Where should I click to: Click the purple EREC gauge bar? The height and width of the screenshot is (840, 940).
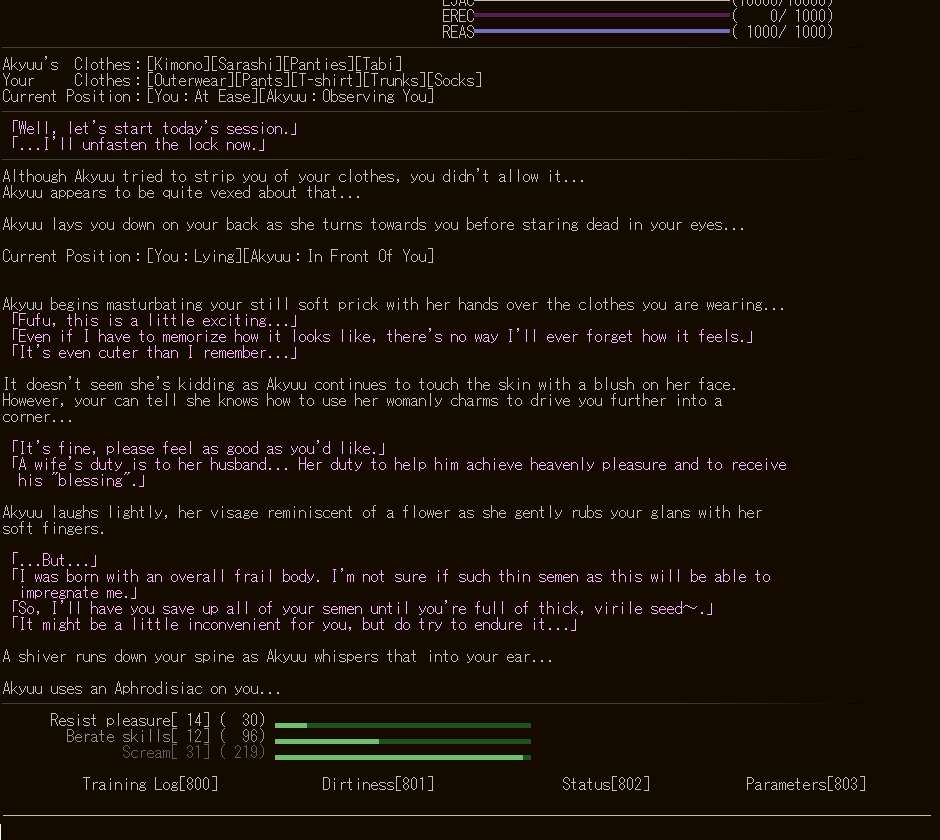coord(602,15)
